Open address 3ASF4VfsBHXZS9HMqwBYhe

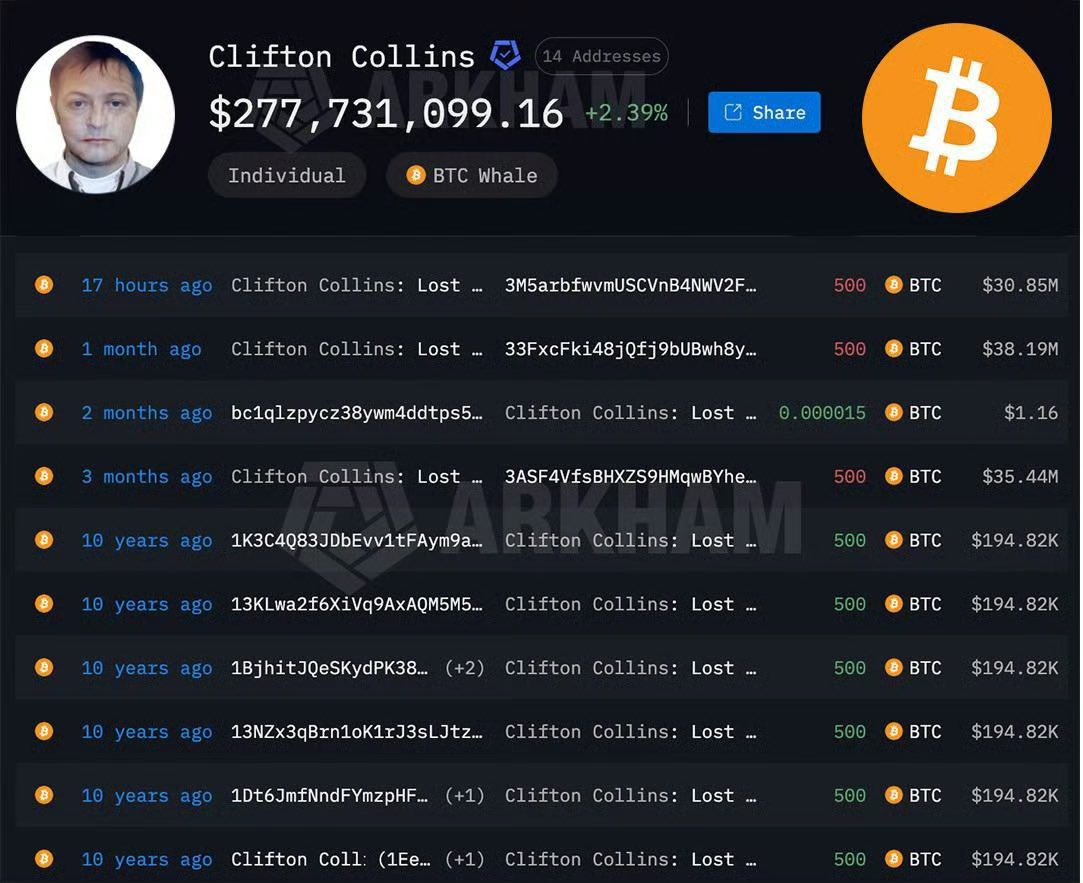(631, 477)
